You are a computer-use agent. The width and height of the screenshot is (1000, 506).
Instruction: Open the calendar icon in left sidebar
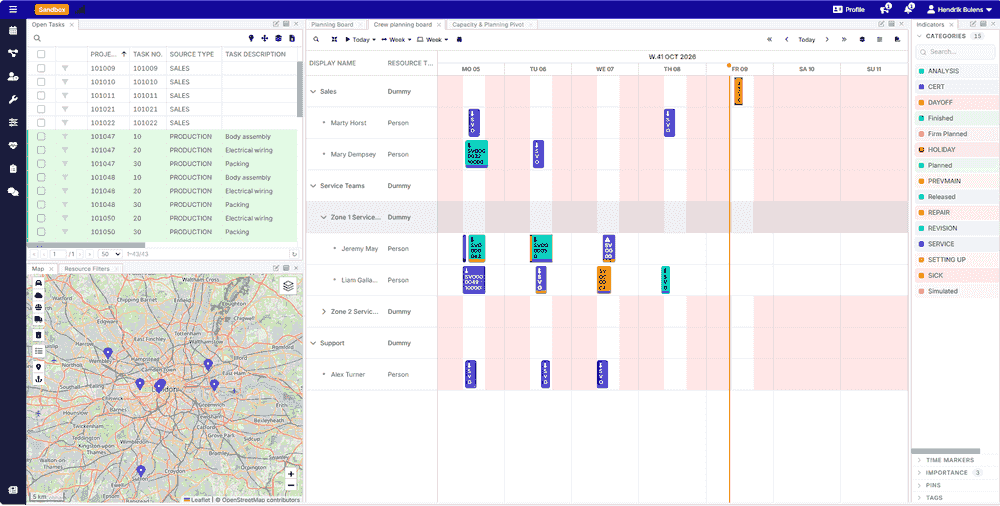point(13,30)
